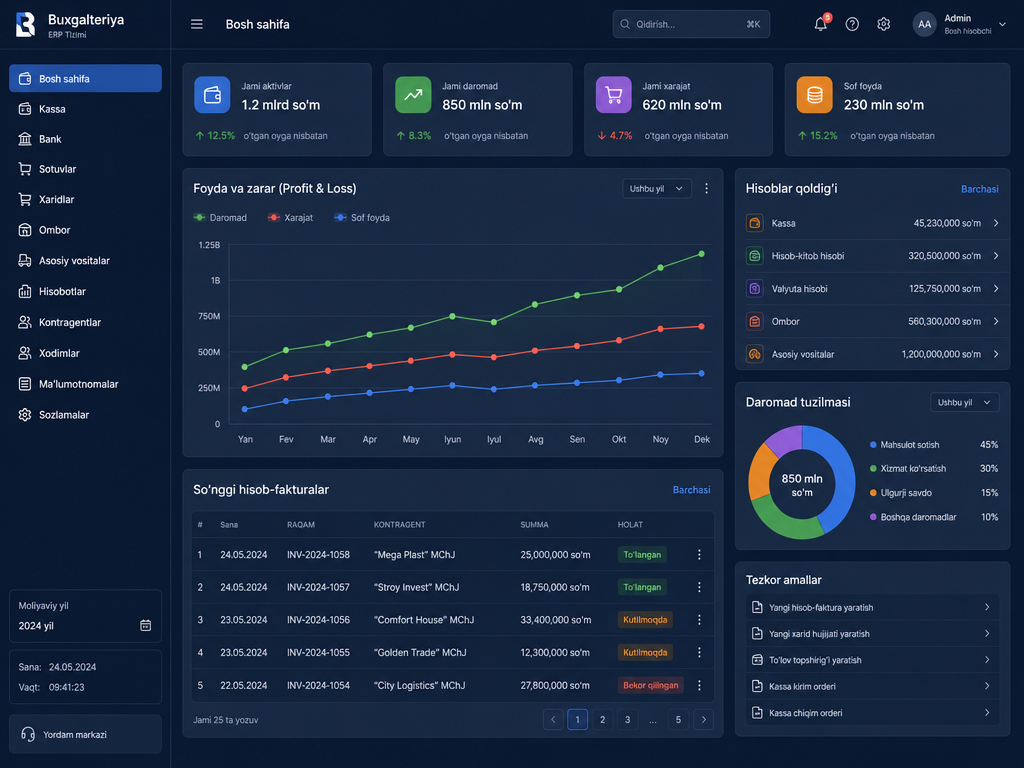Screen dimensions: 1024x768
Task: Click the Jami daromad trend icon
Action: tap(413, 95)
